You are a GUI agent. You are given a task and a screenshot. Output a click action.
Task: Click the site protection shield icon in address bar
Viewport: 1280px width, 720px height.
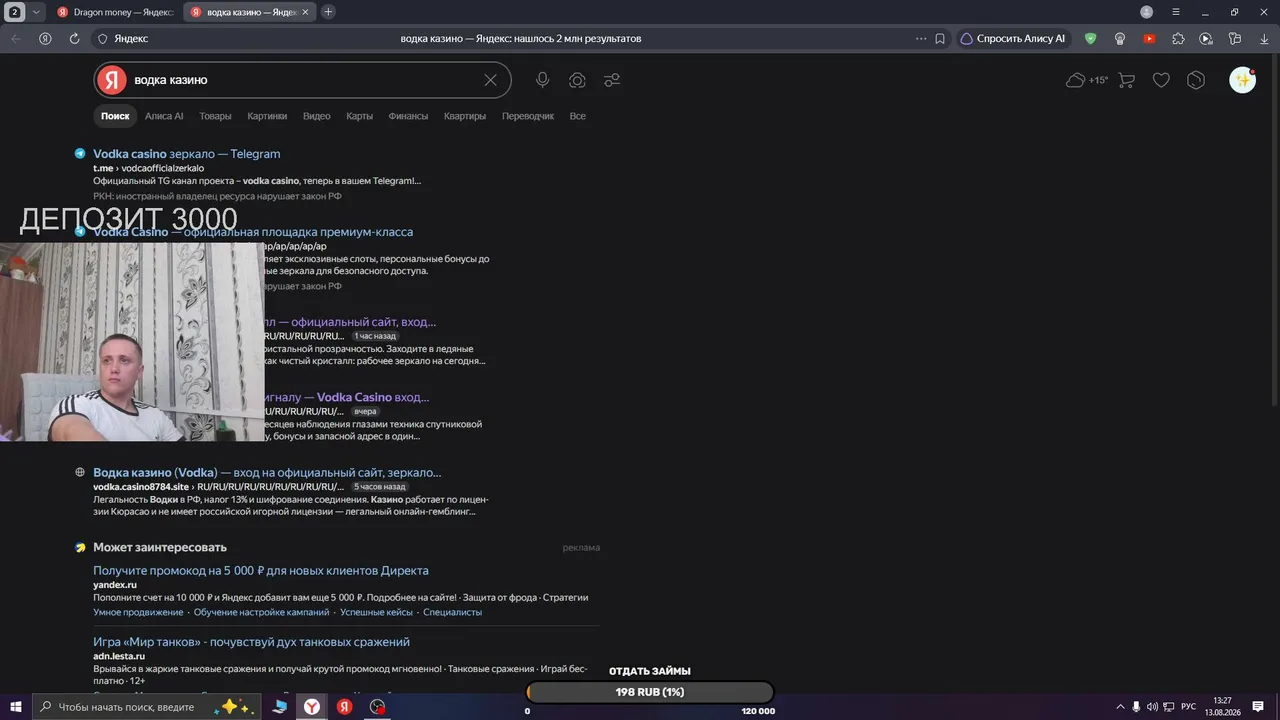point(102,39)
